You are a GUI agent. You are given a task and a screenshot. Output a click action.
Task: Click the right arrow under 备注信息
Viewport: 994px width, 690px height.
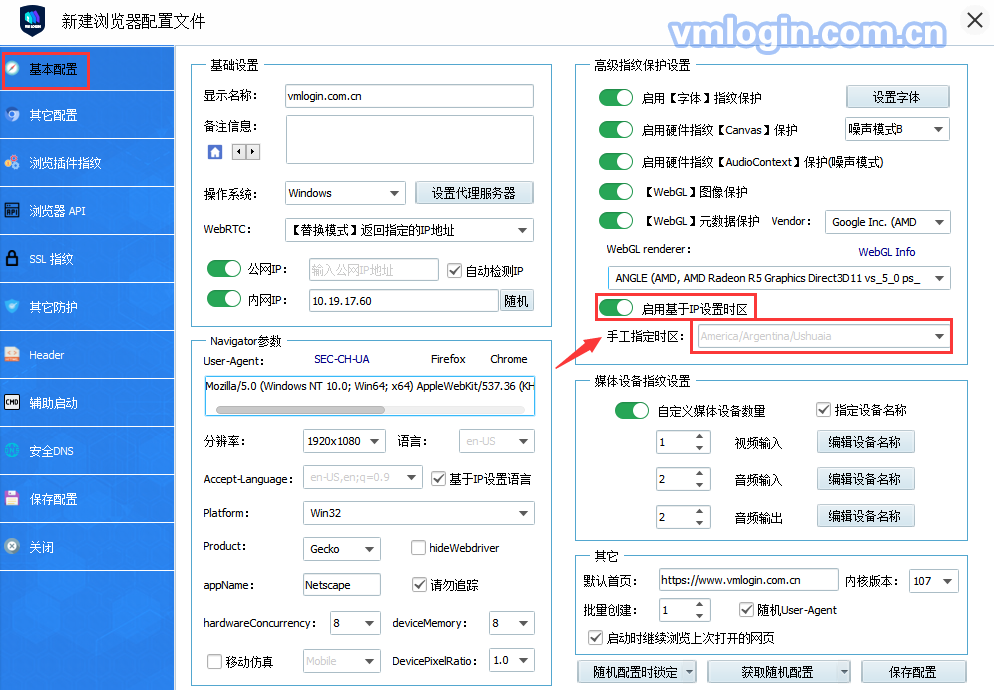253,152
